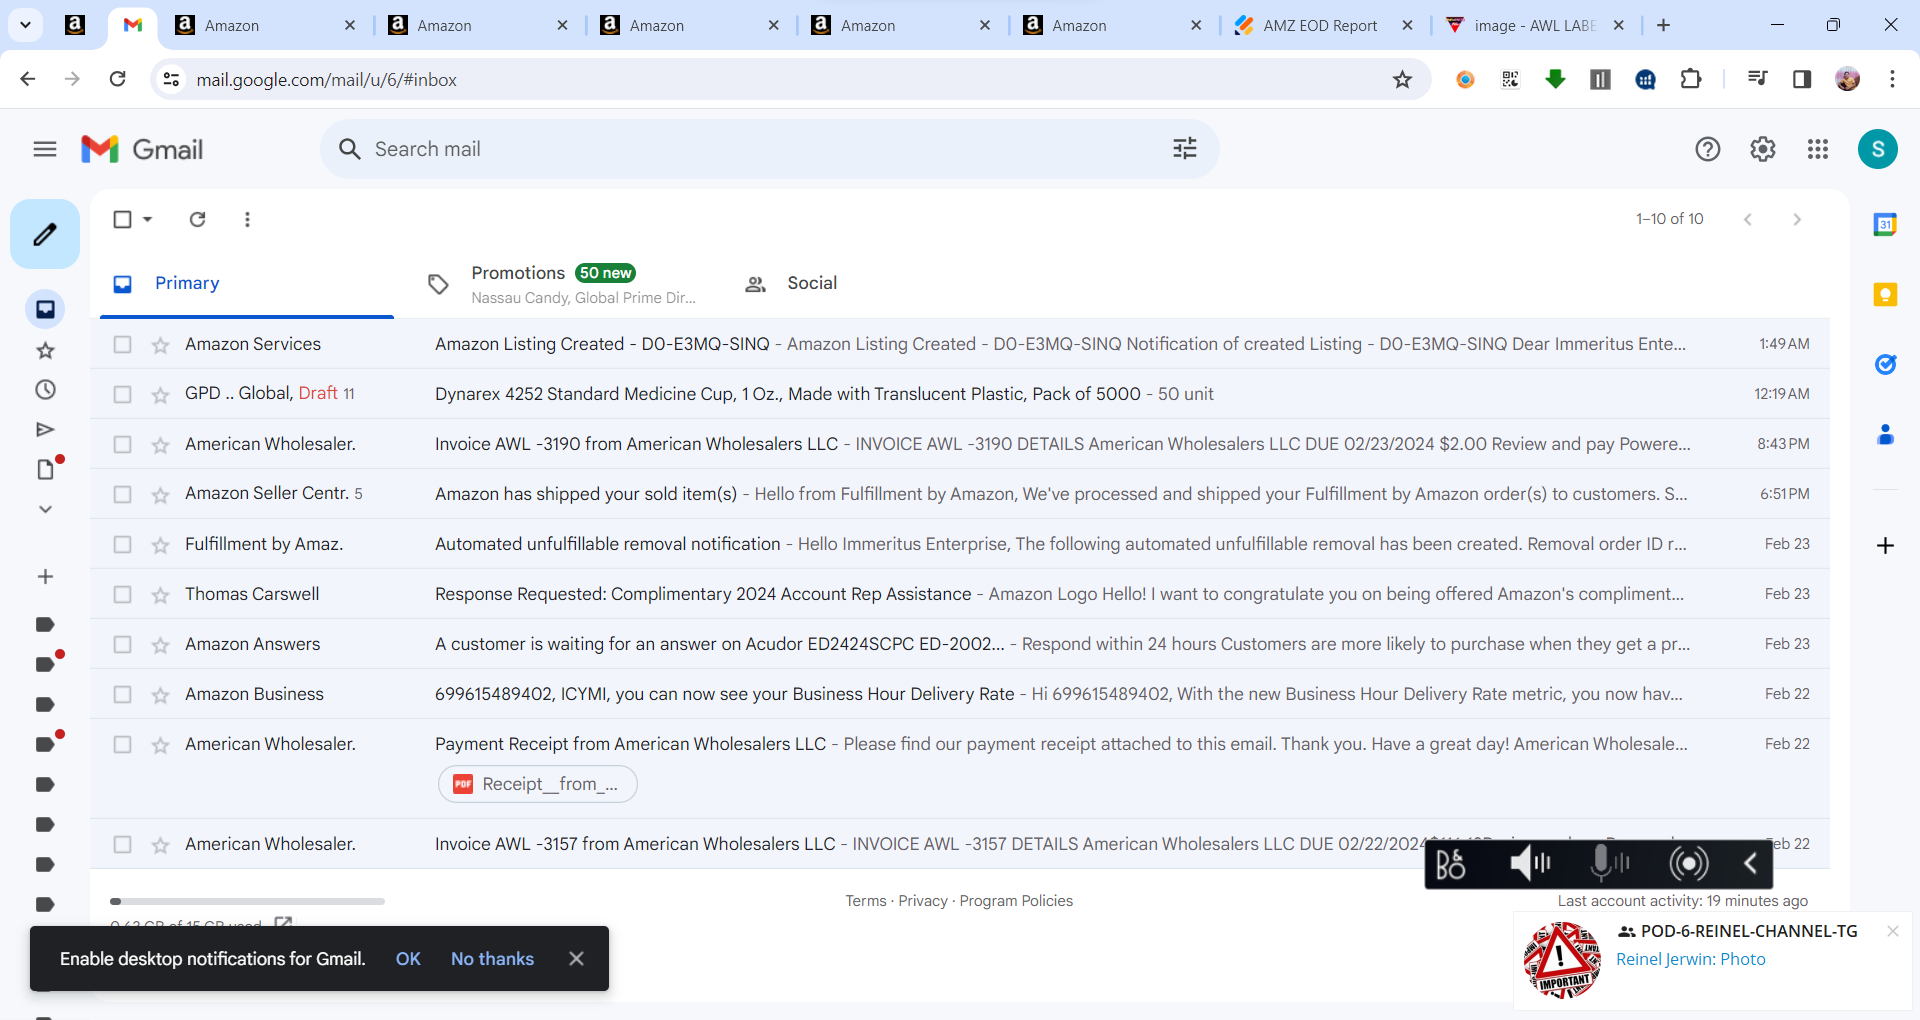Viewport: 1920px width, 1020px height.
Task: Select the Amazon Answers email checkbox
Action: pyautogui.click(x=122, y=644)
